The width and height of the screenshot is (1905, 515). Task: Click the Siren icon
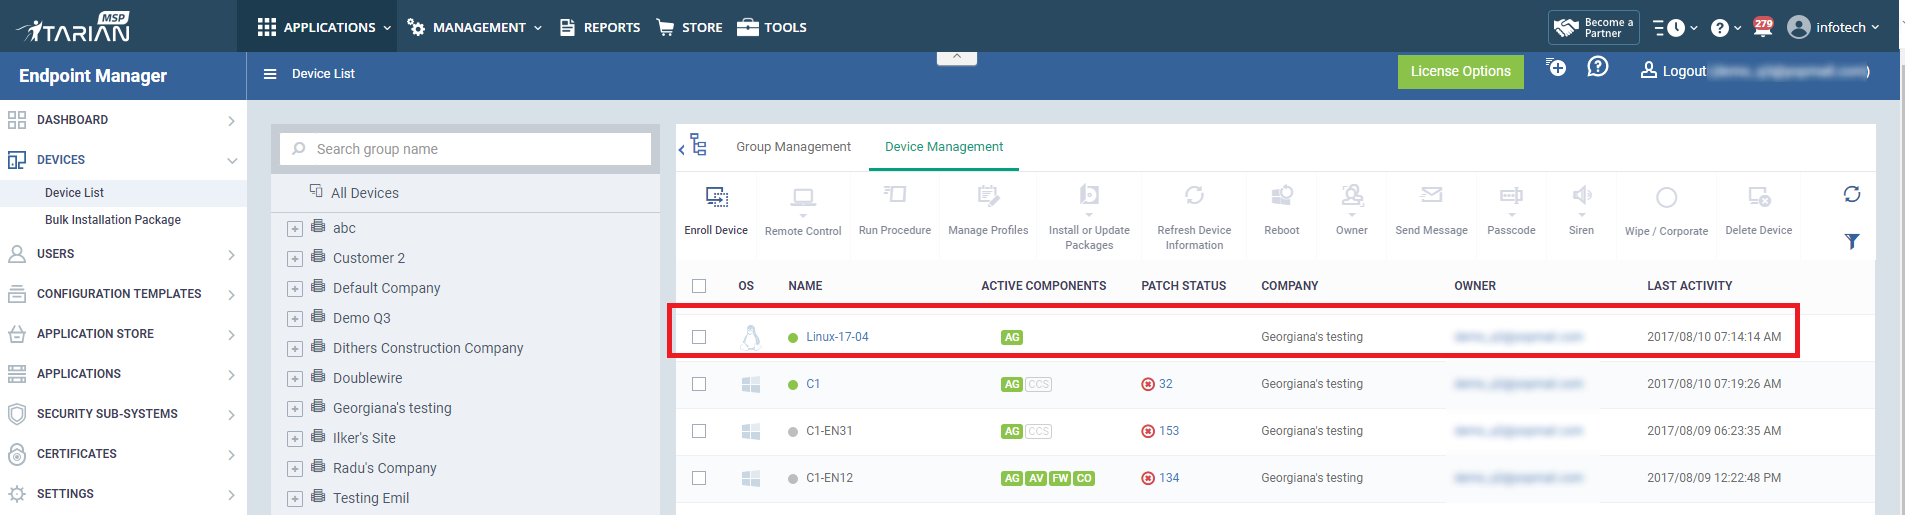tap(1581, 196)
